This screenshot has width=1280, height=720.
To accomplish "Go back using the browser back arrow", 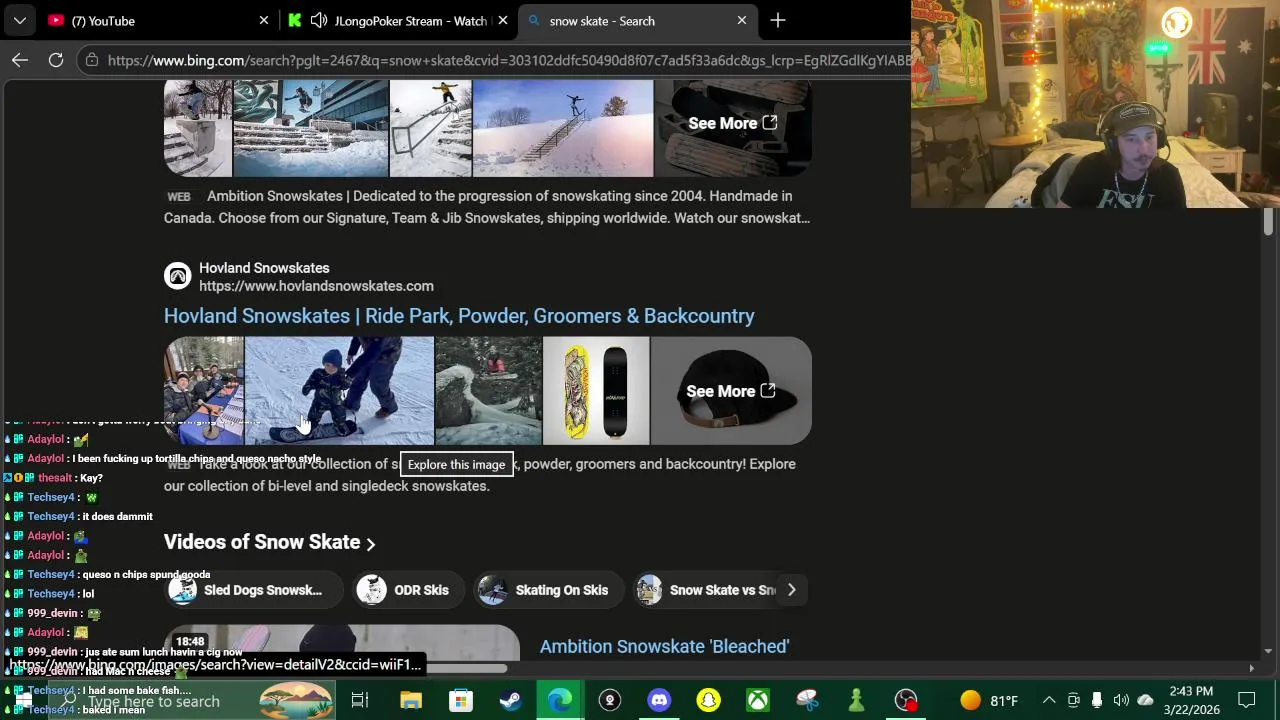I will click(x=20, y=60).
